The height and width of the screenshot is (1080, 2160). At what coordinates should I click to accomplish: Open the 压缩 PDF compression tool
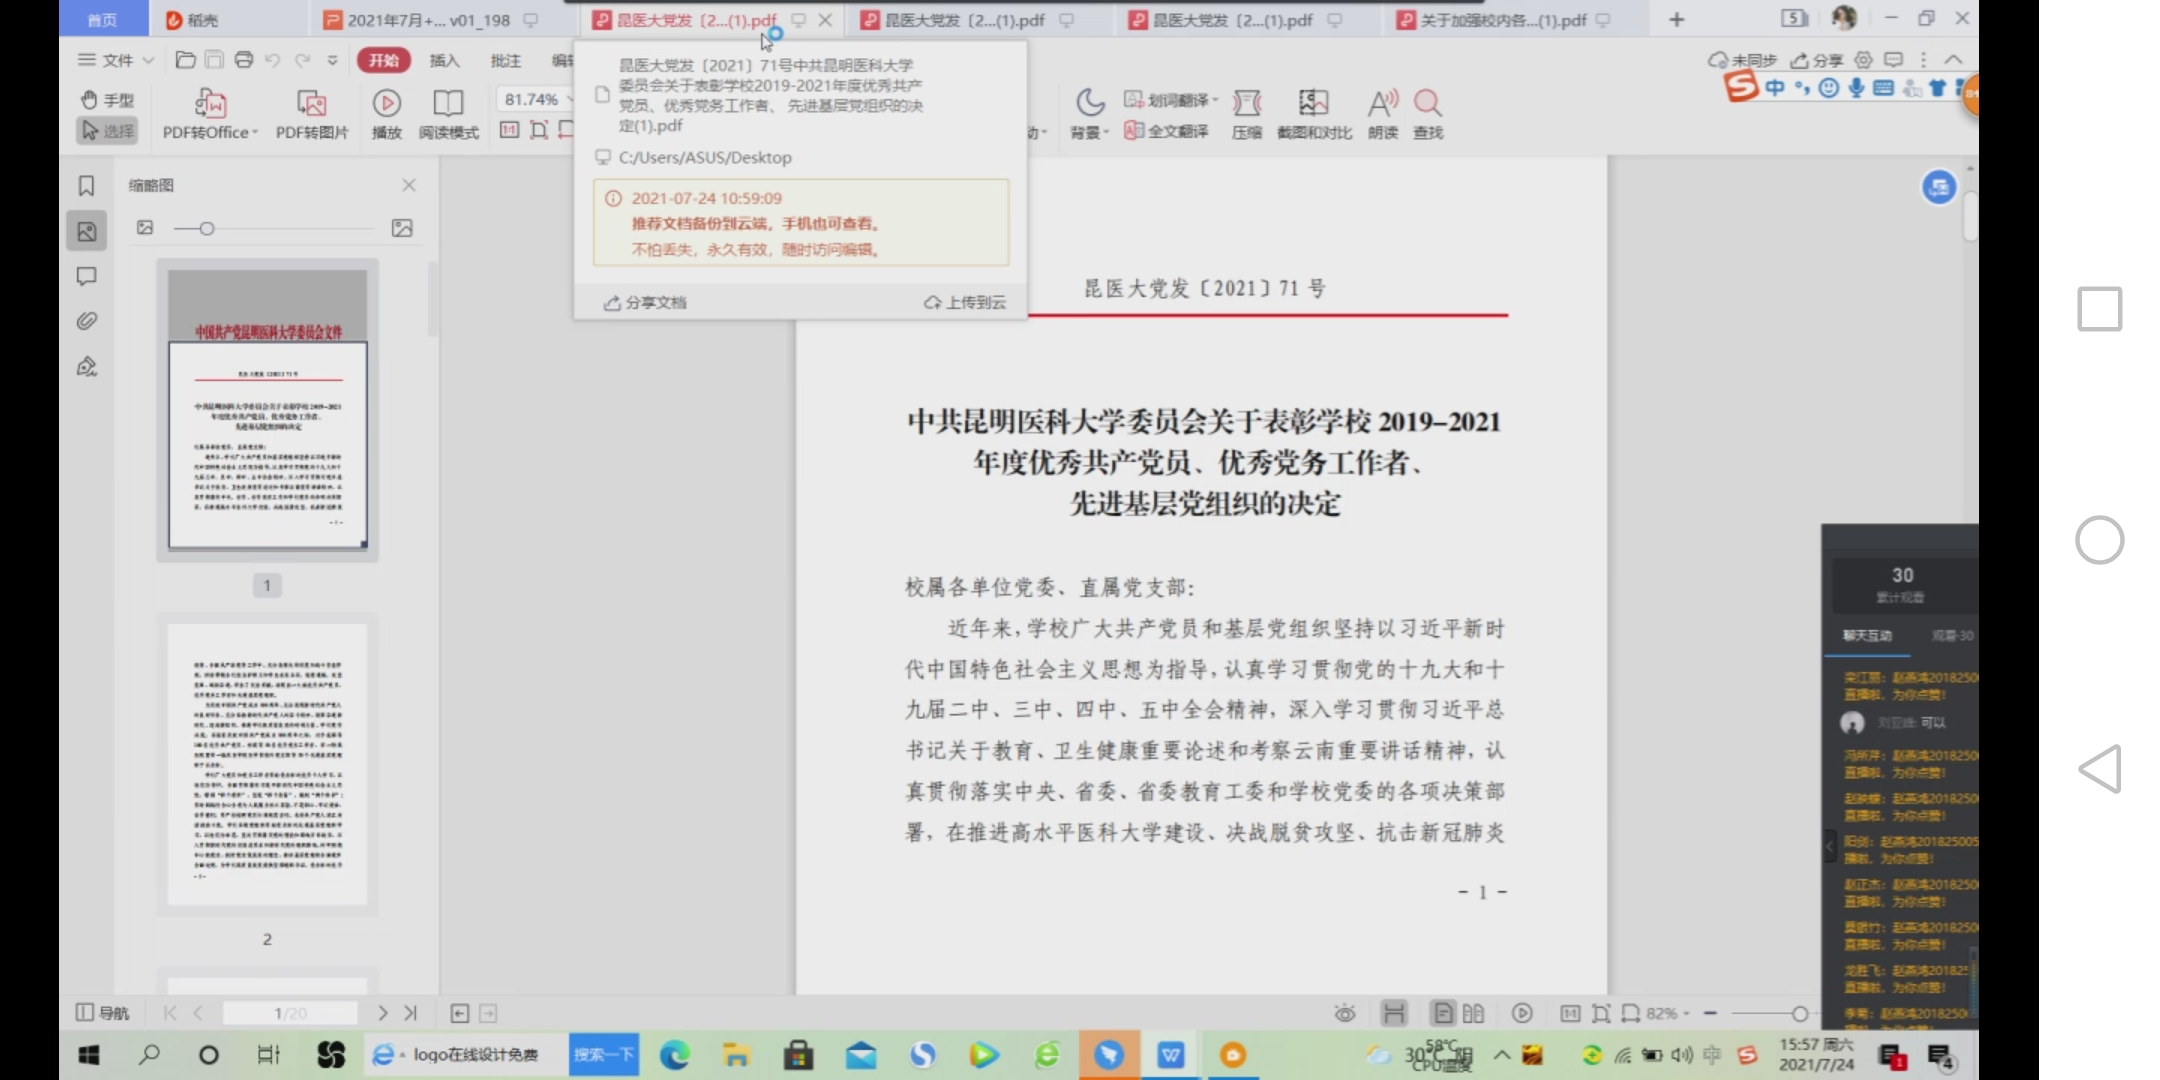(1248, 112)
